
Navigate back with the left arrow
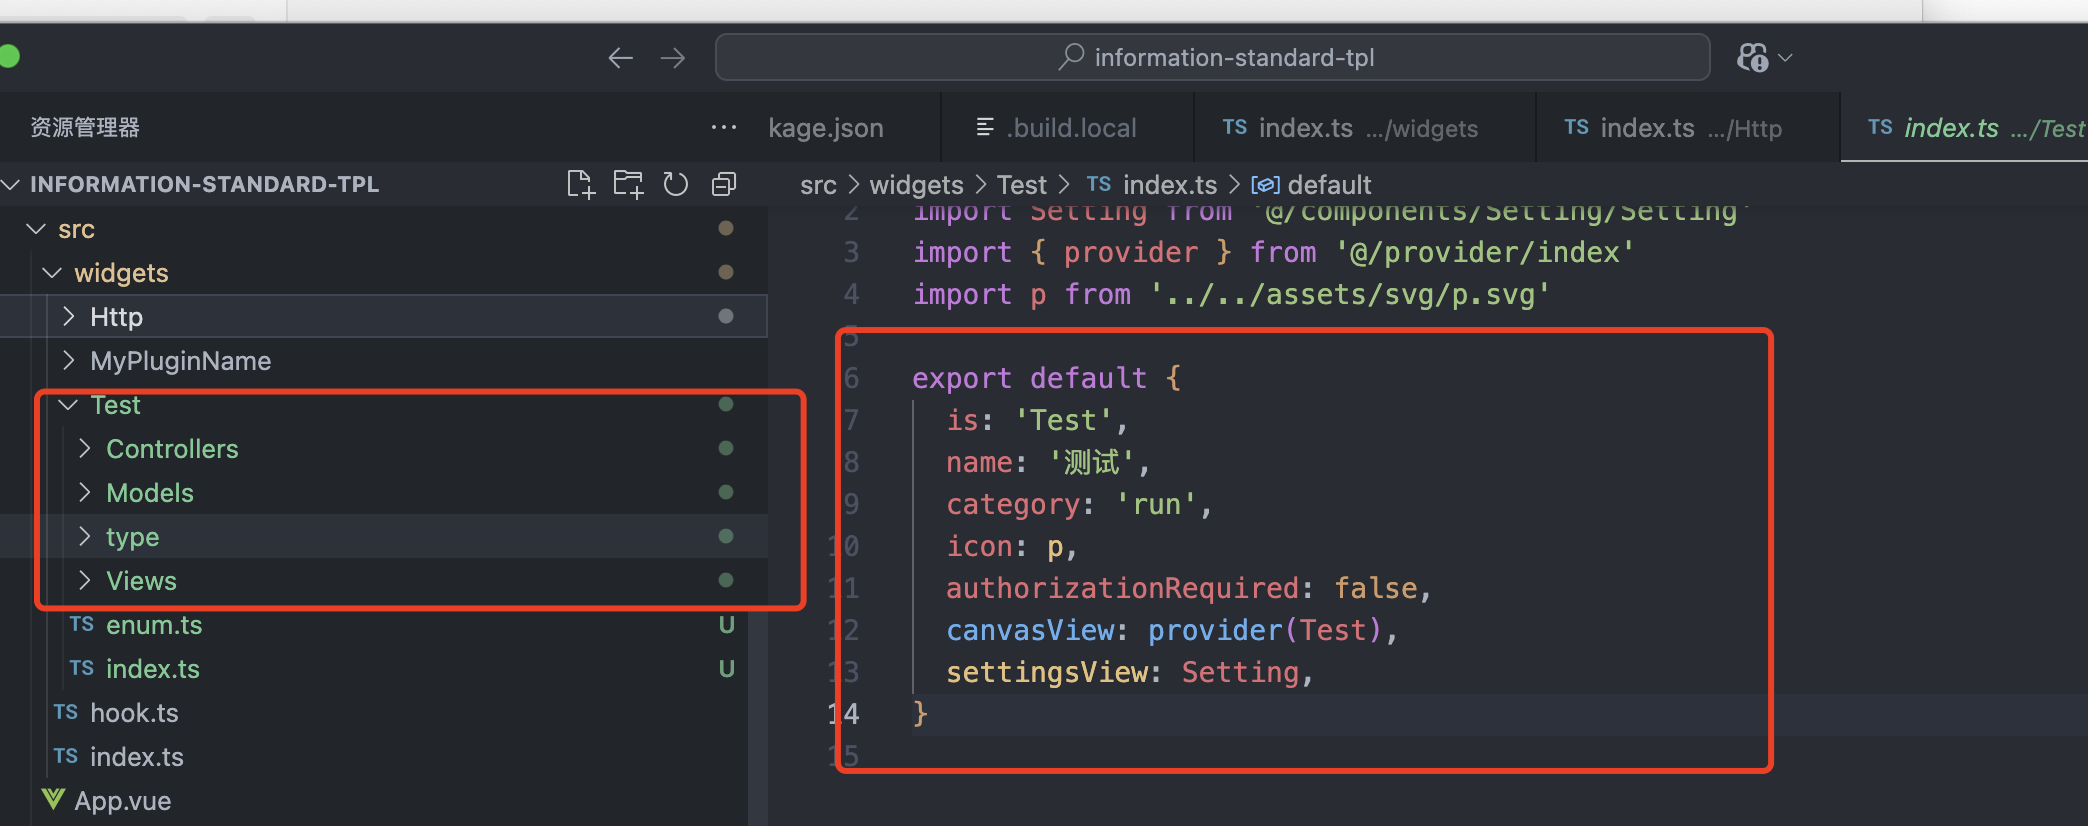point(620,58)
